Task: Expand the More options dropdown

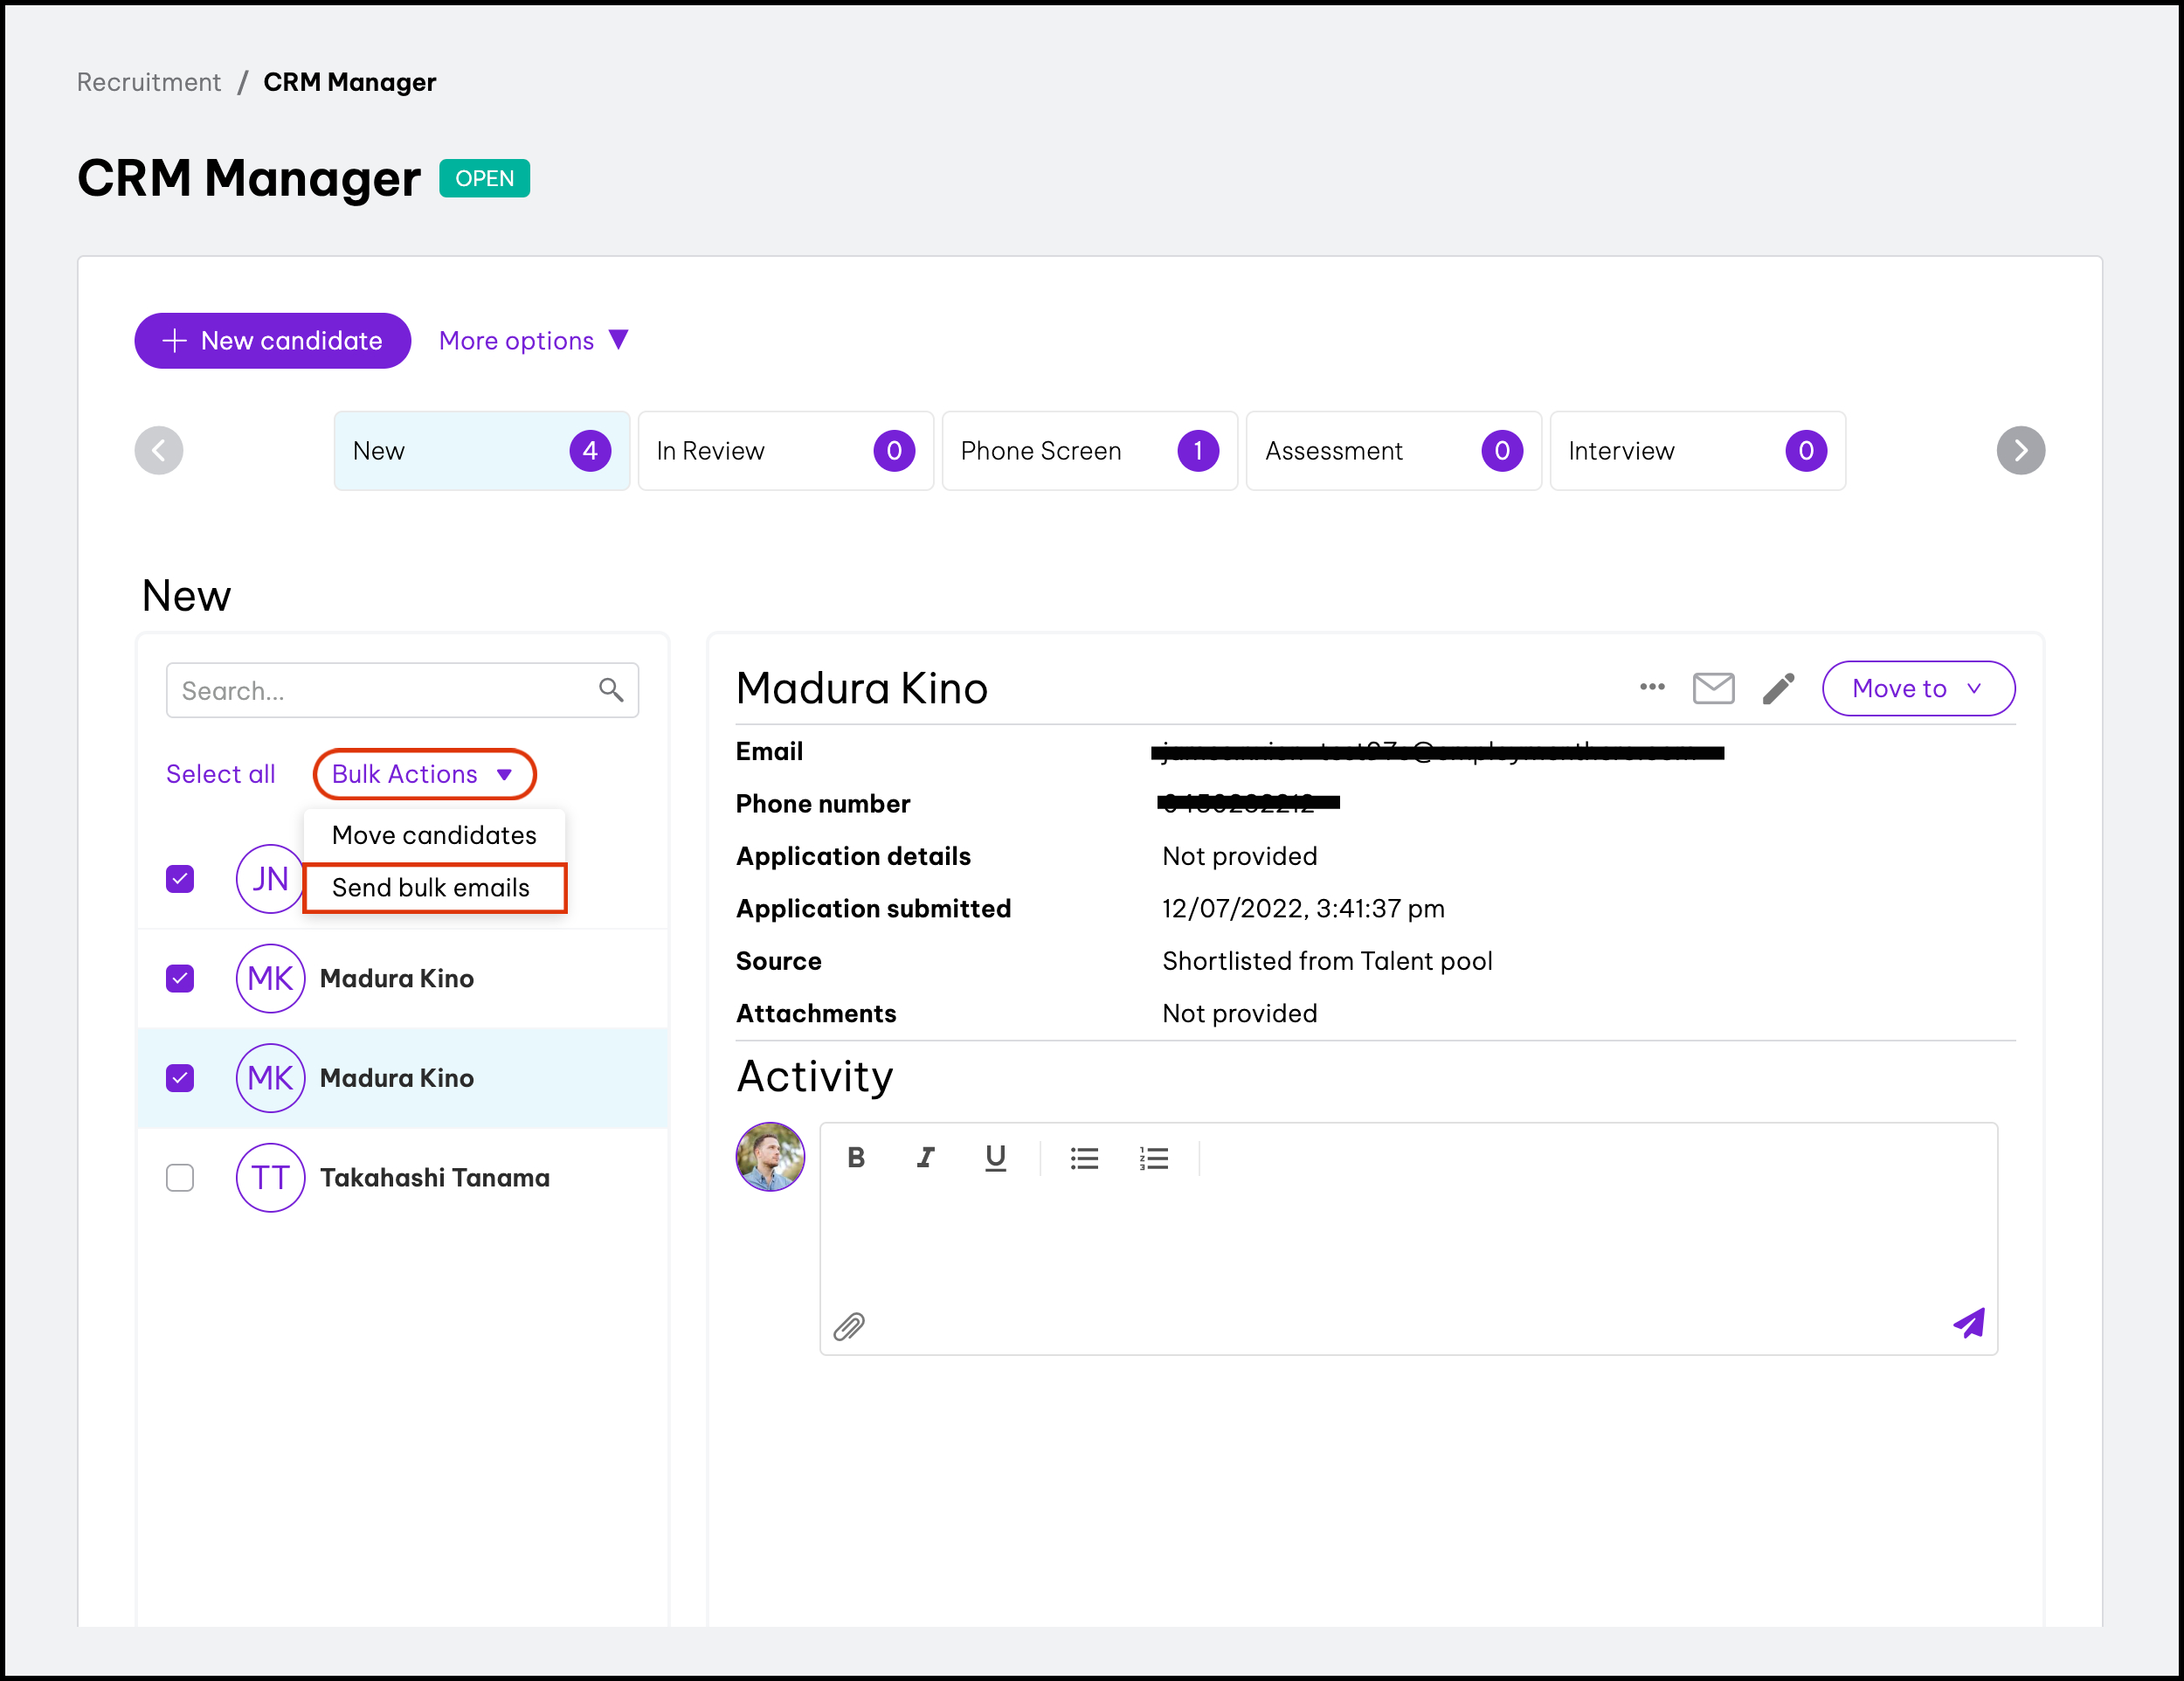Action: coord(533,341)
